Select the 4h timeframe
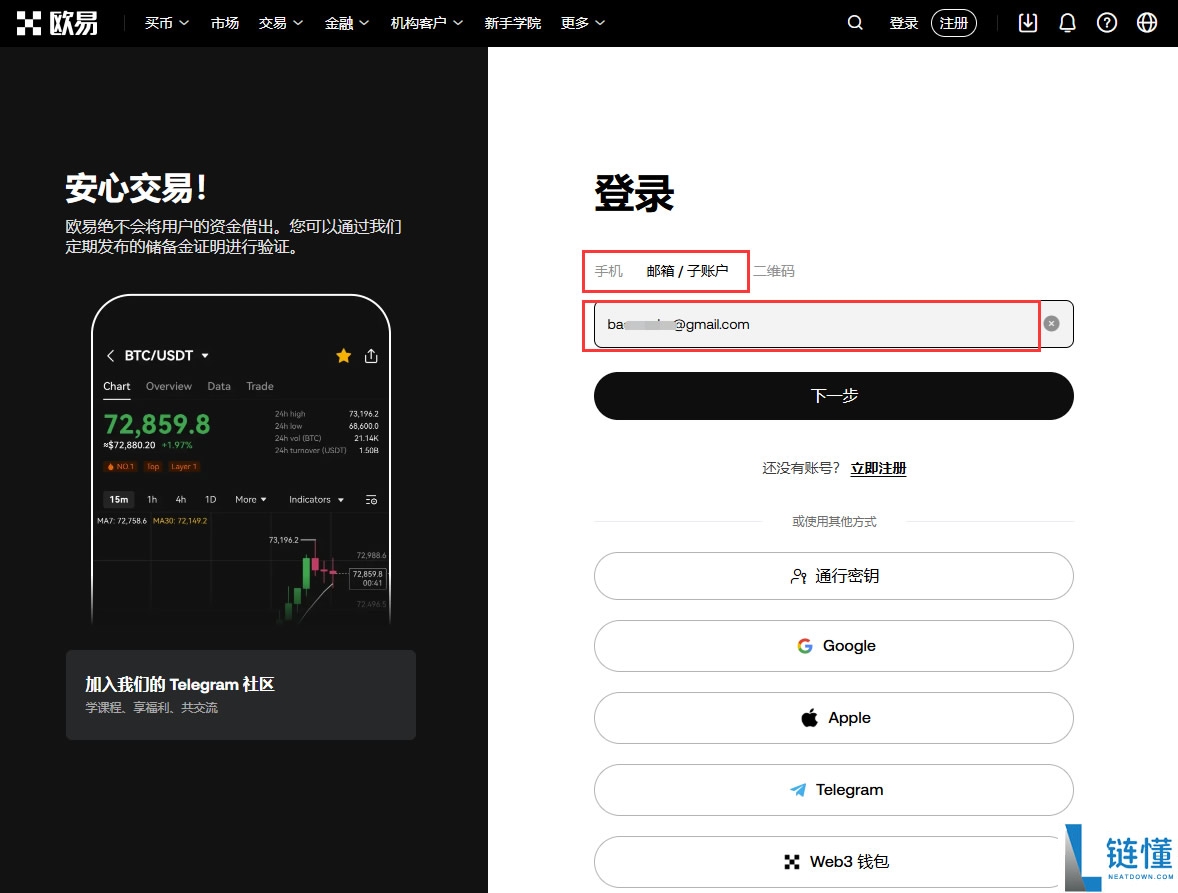This screenshot has height=893, width=1178. click(180, 499)
